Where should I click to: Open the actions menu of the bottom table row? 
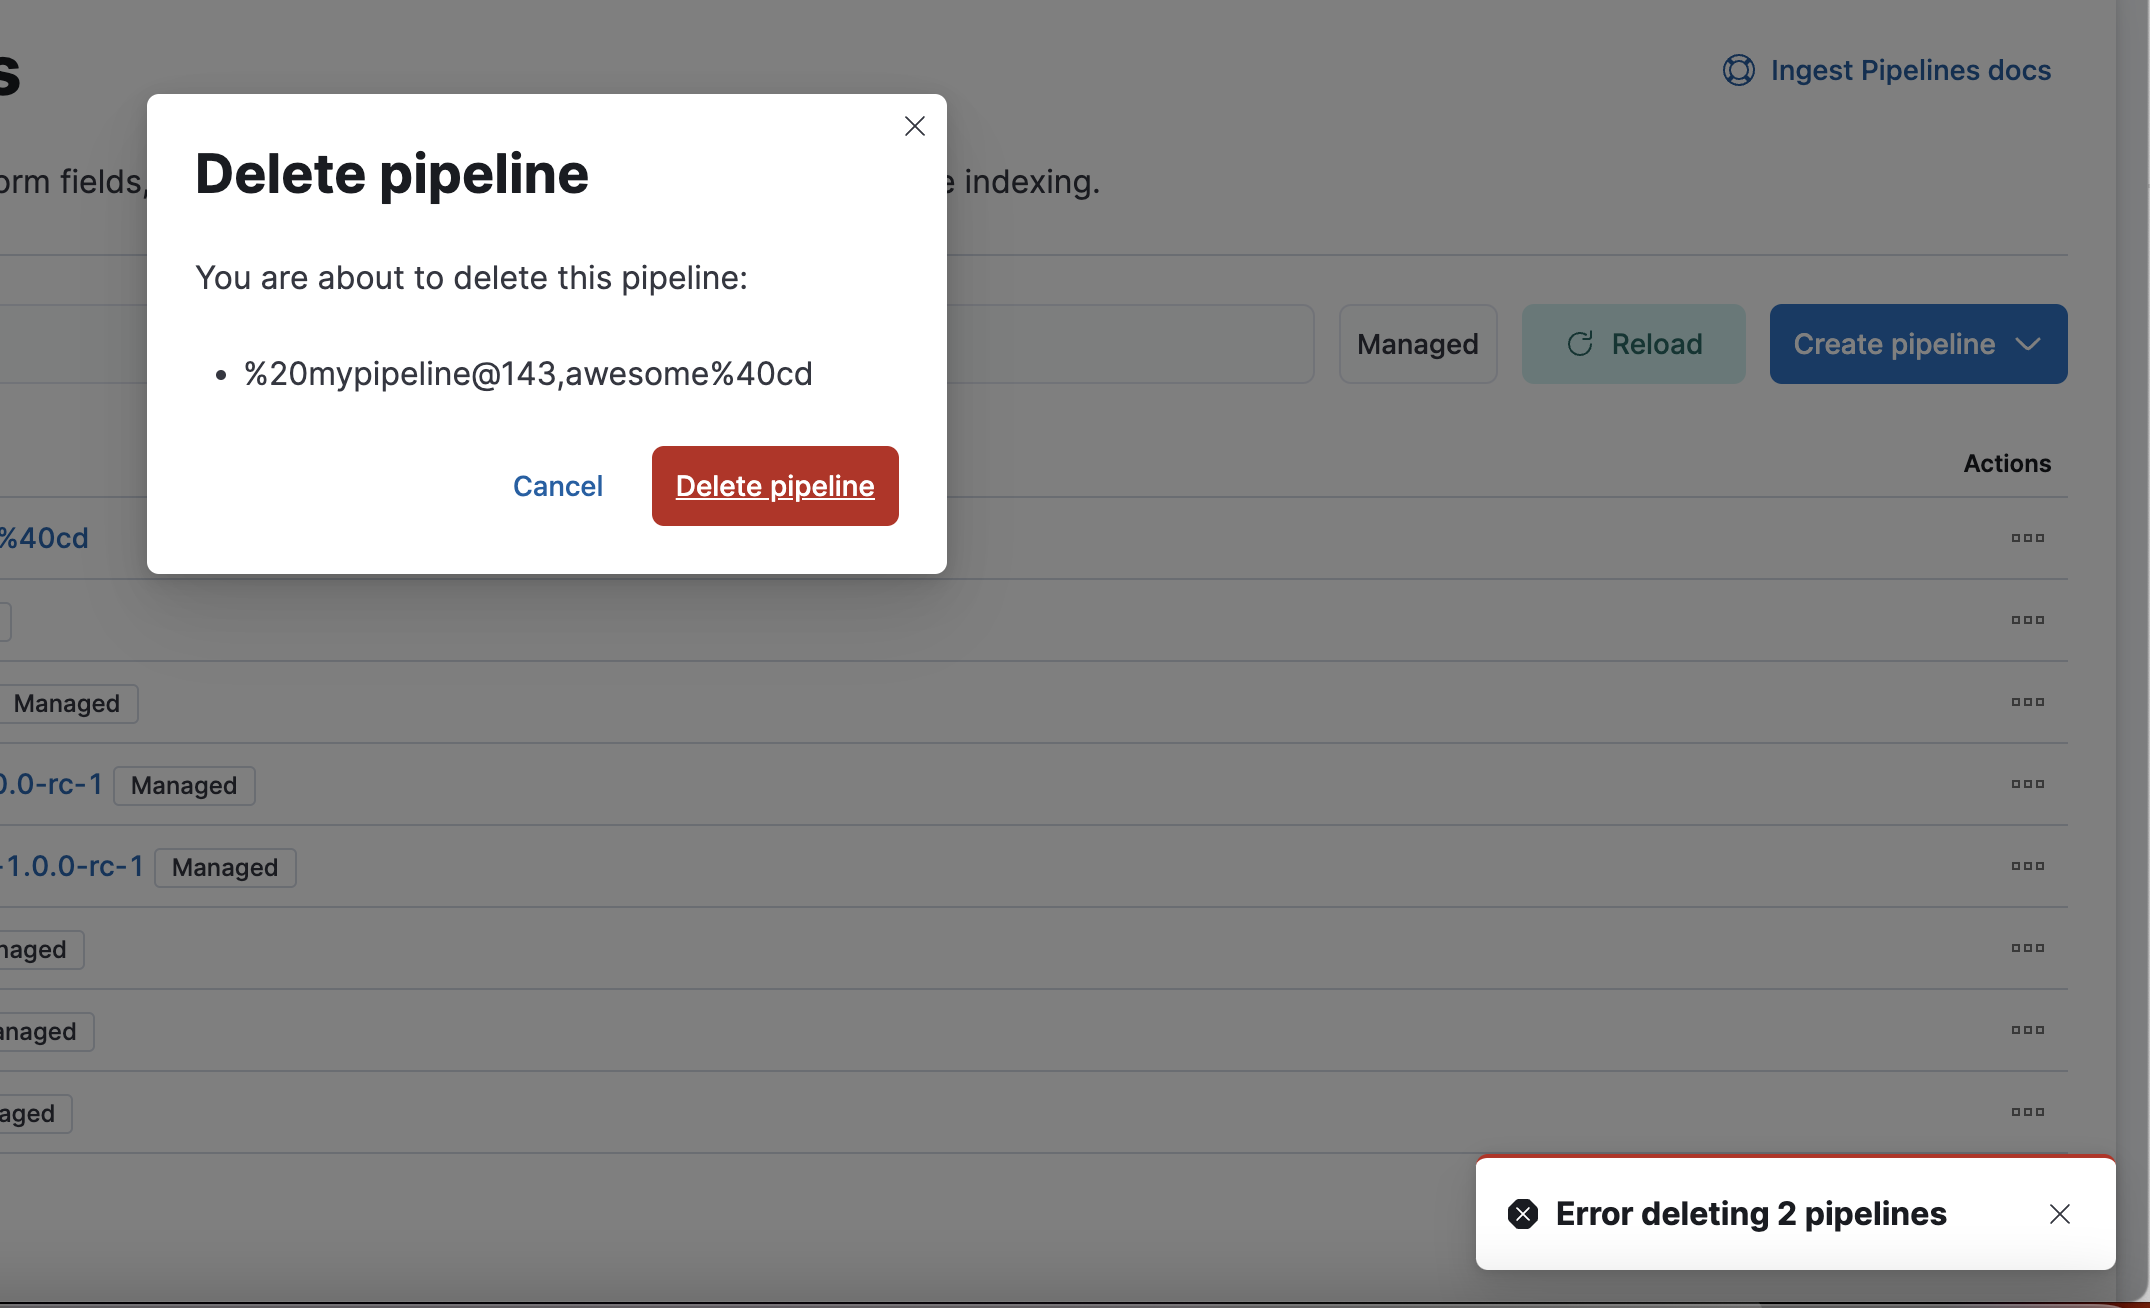2028,1112
